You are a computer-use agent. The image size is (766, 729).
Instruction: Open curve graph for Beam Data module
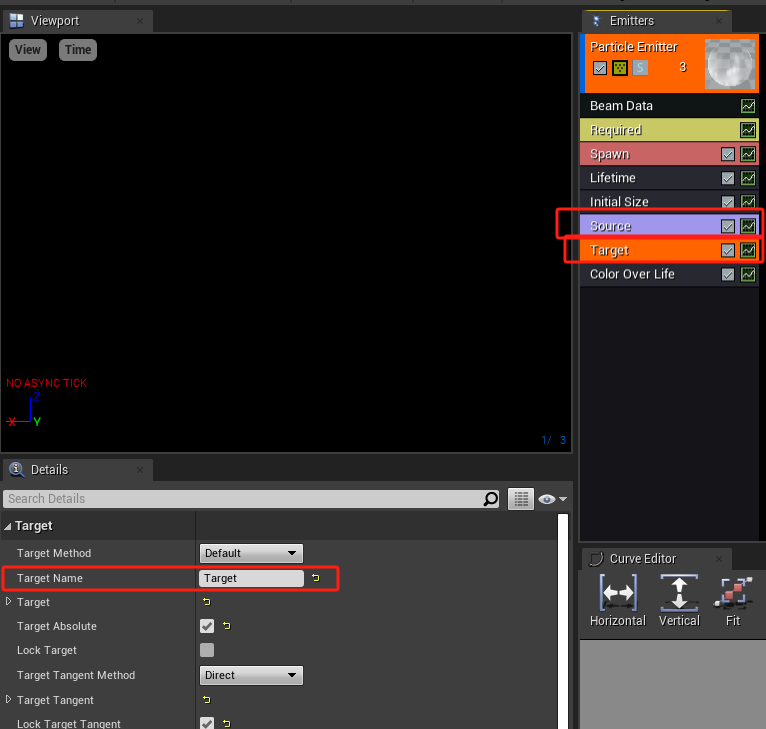pos(747,106)
